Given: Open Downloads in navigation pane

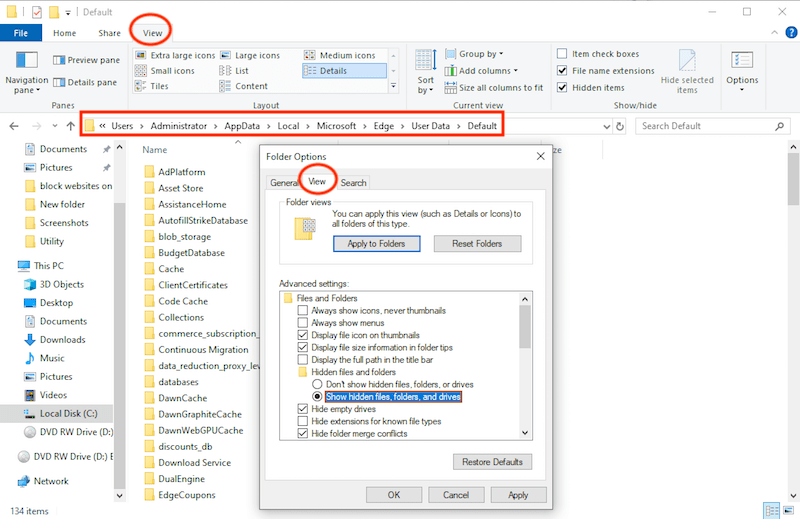Looking at the screenshot, I should tap(55, 339).
